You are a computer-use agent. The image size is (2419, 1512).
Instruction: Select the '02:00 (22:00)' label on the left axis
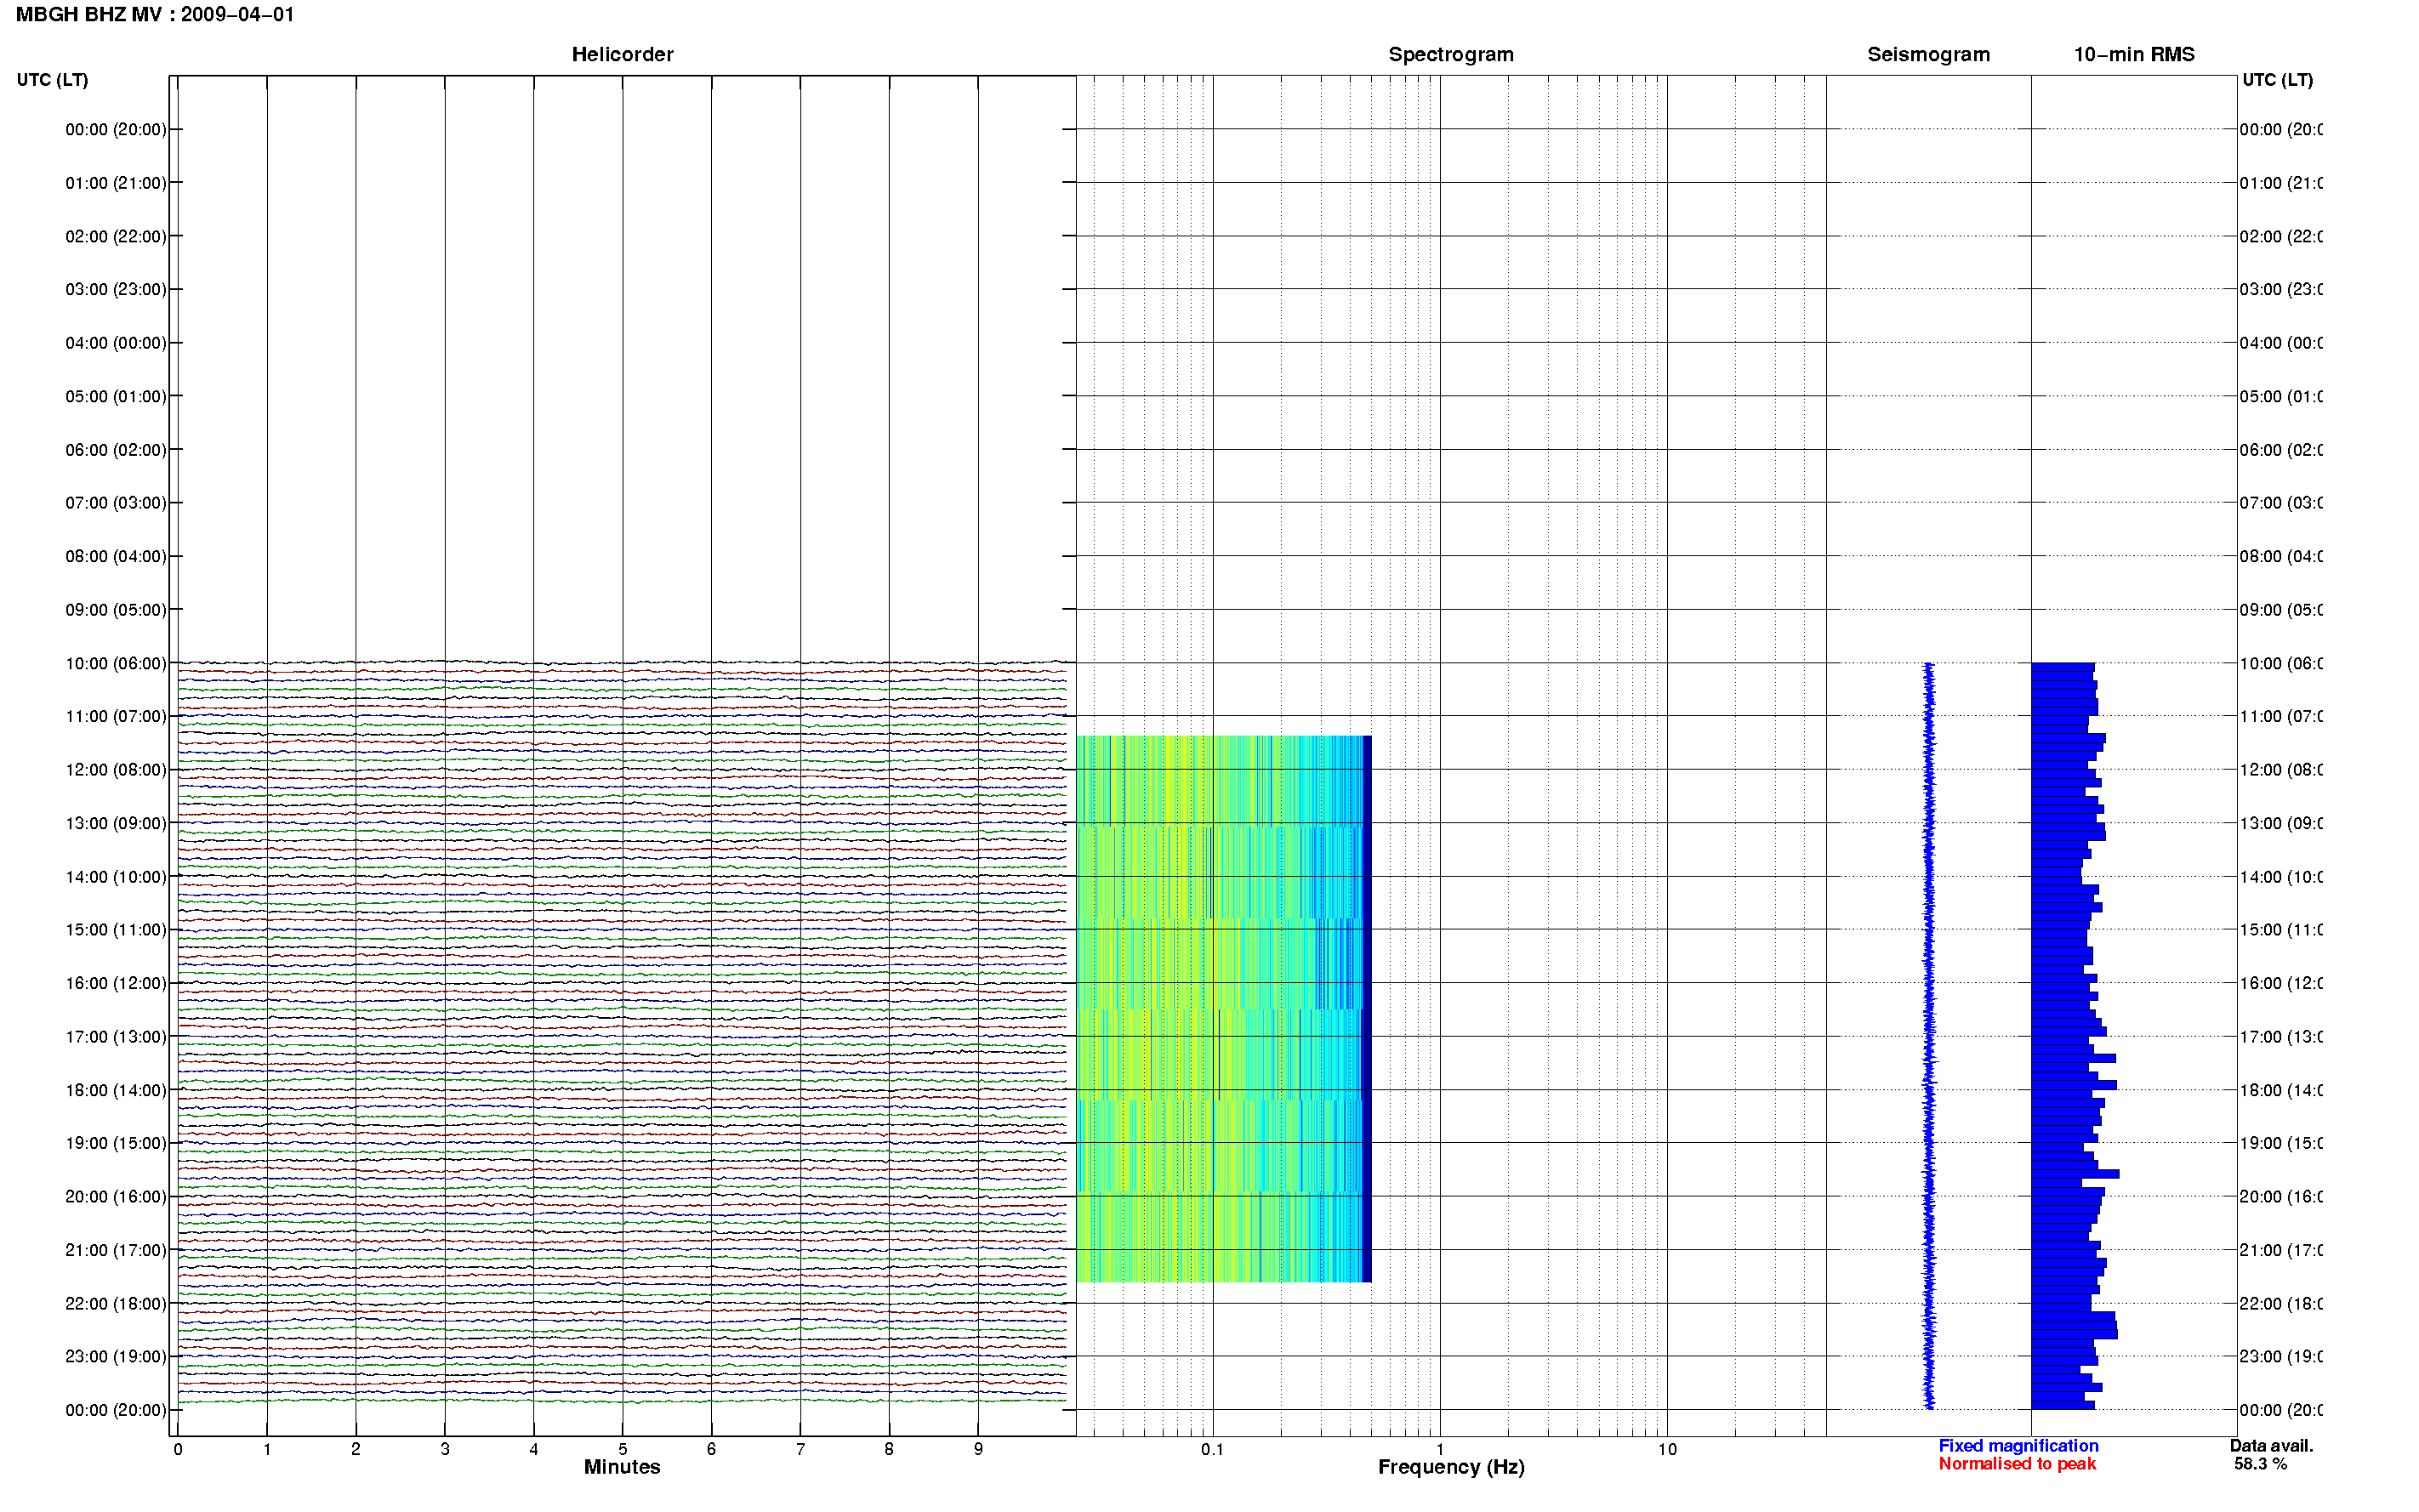(x=116, y=237)
